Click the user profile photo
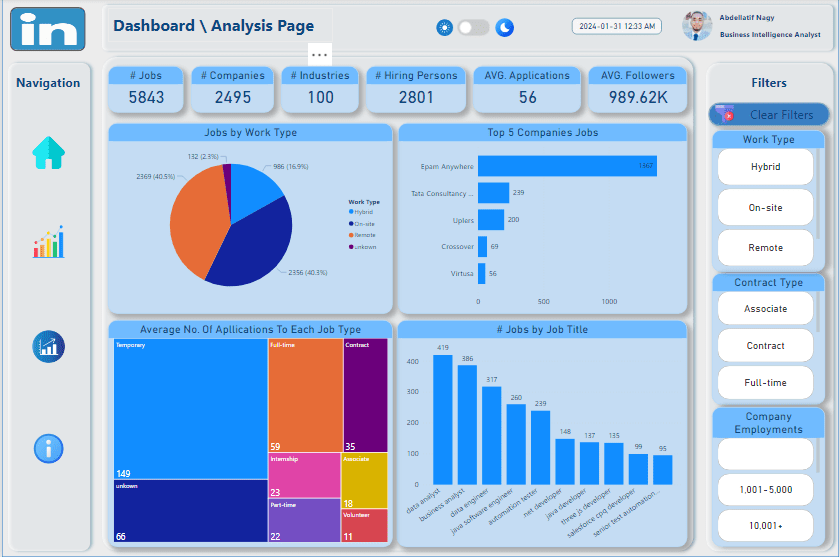Viewport: 840px width, 557px height. click(x=697, y=26)
